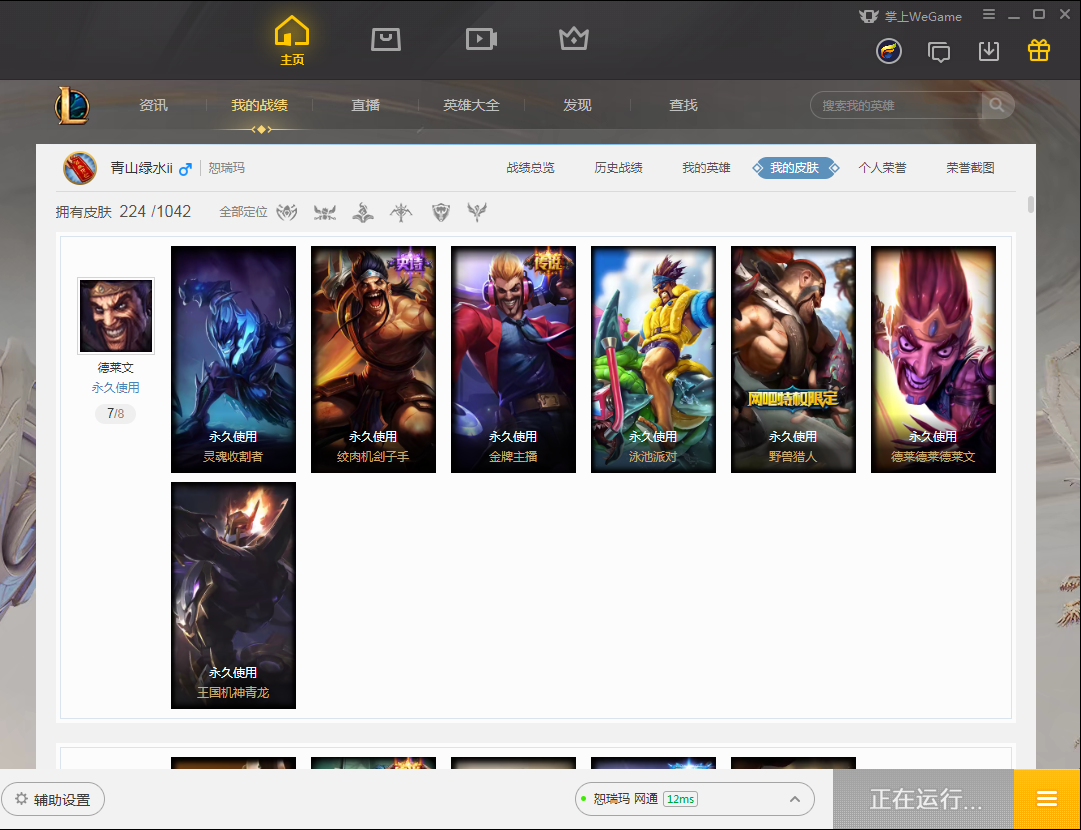Open the 绞肉机刽子手 skin card
This screenshot has height=830, width=1081.
(373, 359)
